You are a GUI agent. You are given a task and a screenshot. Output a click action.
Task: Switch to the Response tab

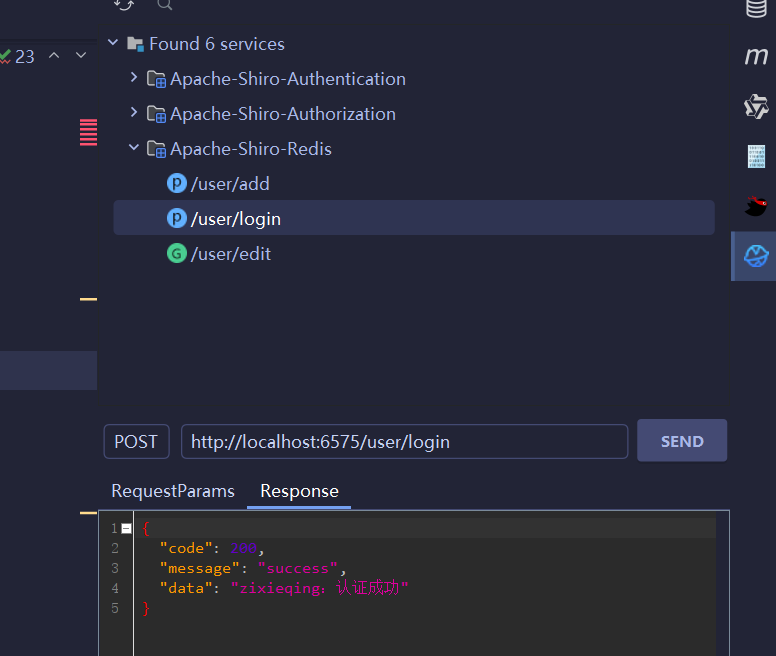tap(299, 491)
